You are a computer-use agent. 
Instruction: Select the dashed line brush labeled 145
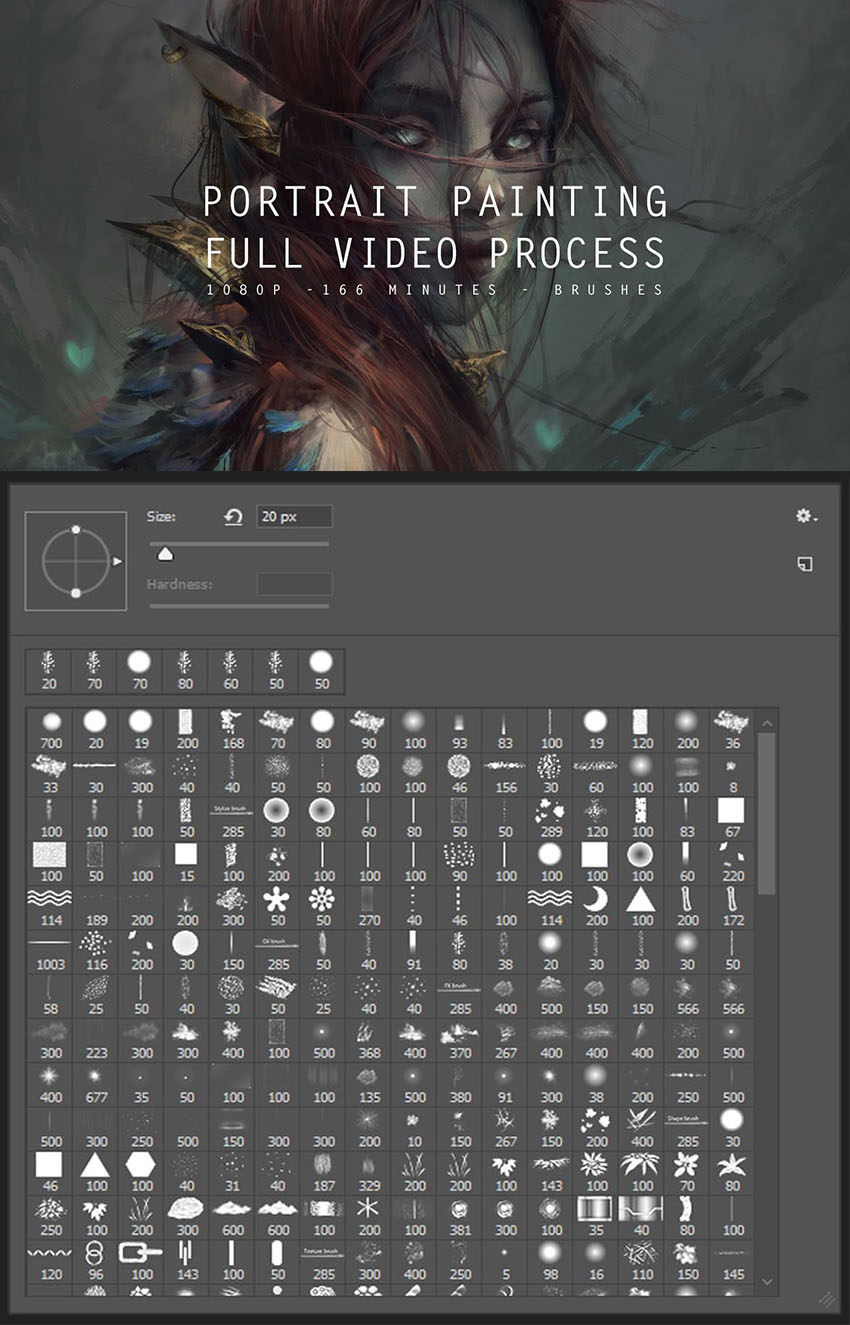click(x=733, y=1261)
